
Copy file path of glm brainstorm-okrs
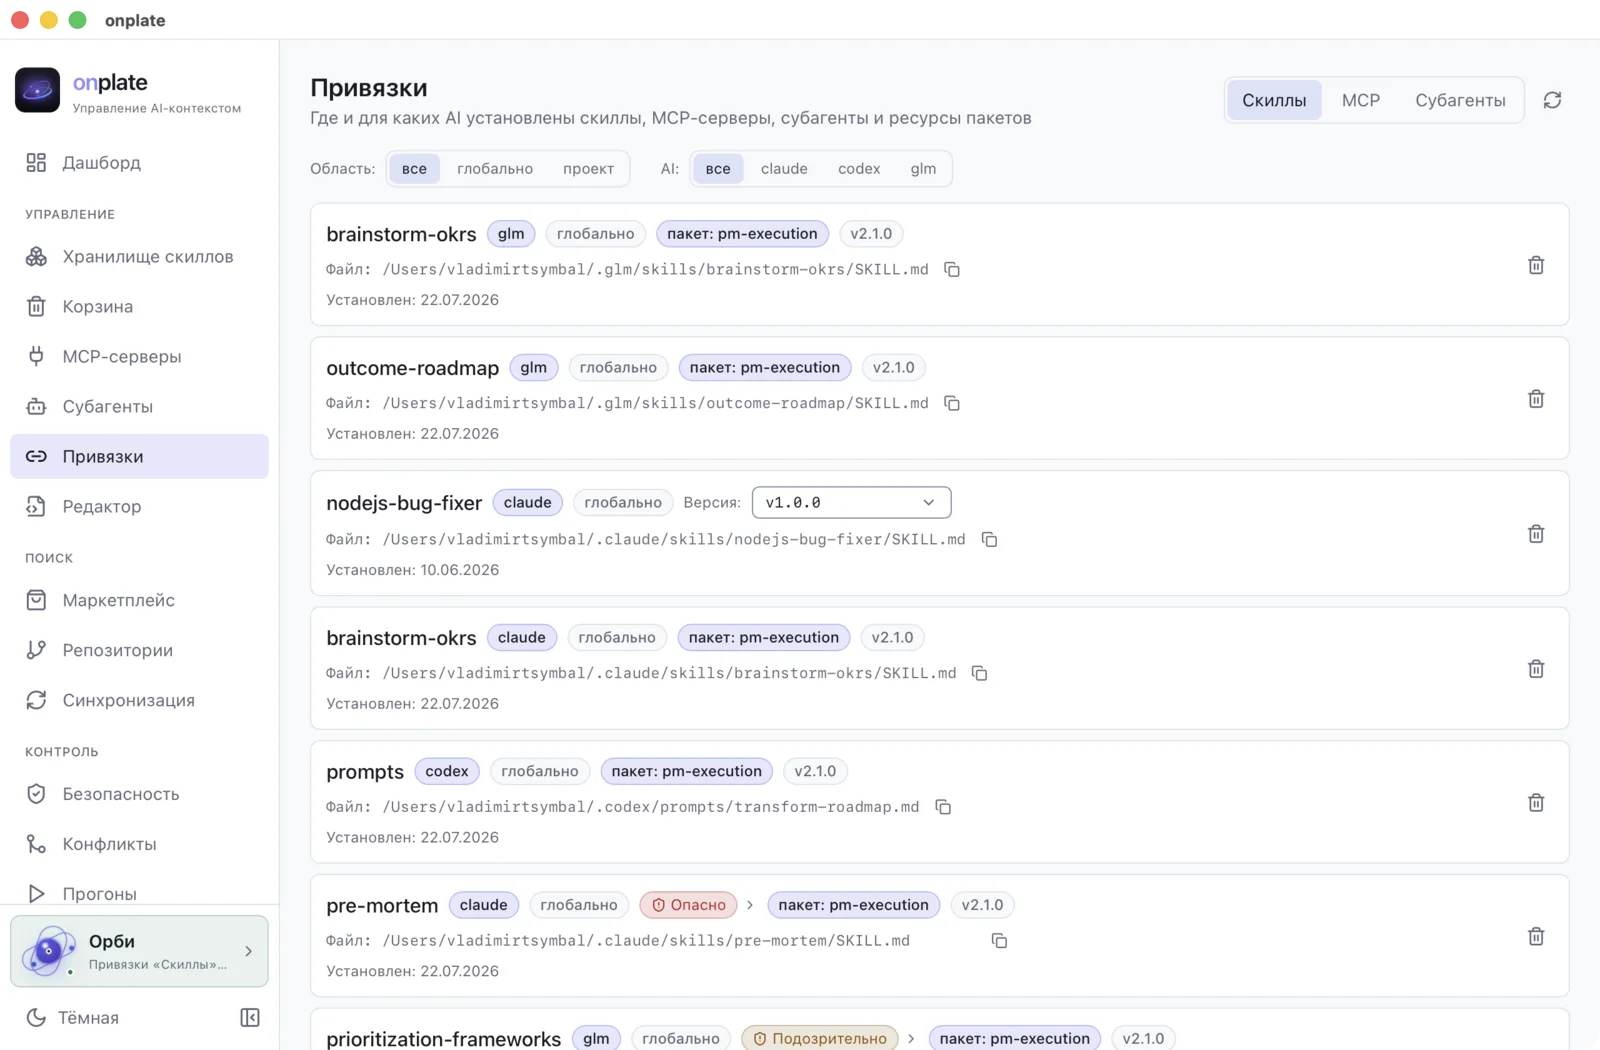click(x=952, y=269)
